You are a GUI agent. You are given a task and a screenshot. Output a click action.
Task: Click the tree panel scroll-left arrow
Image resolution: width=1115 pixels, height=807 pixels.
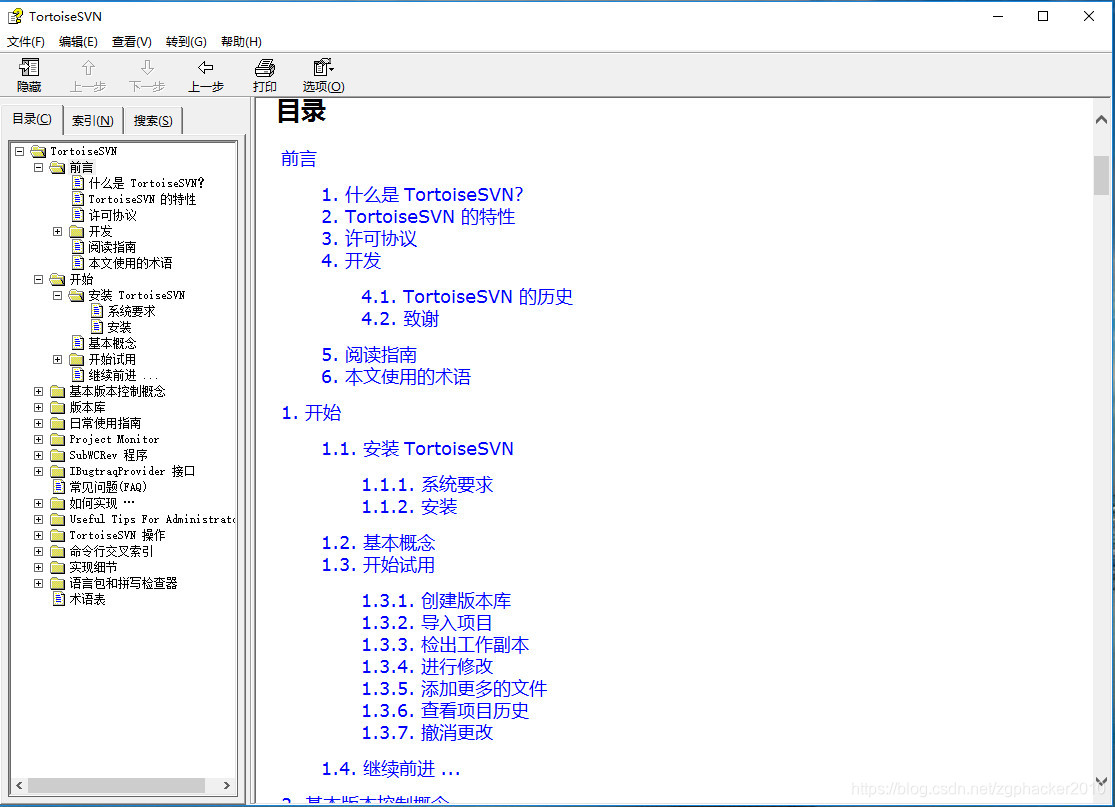point(19,785)
